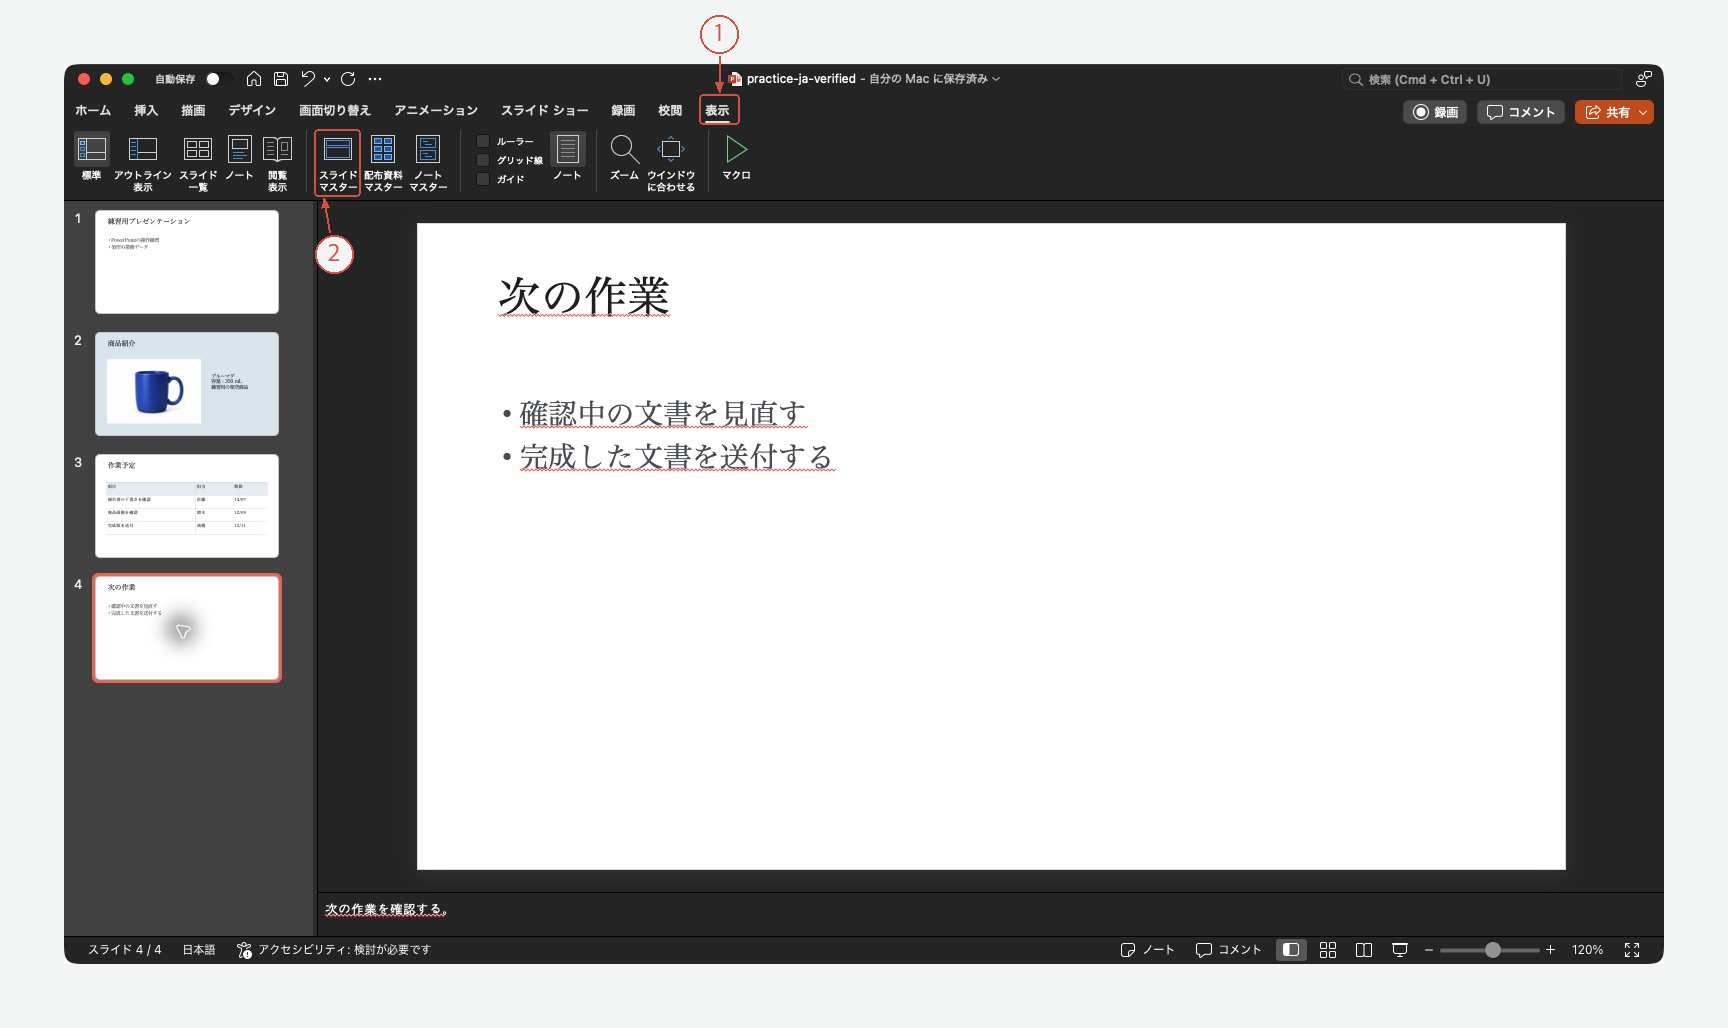Open the file name save-location dropdown
Image resolution: width=1728 pixels, height=1028 pixels.
tap(996, 79)
